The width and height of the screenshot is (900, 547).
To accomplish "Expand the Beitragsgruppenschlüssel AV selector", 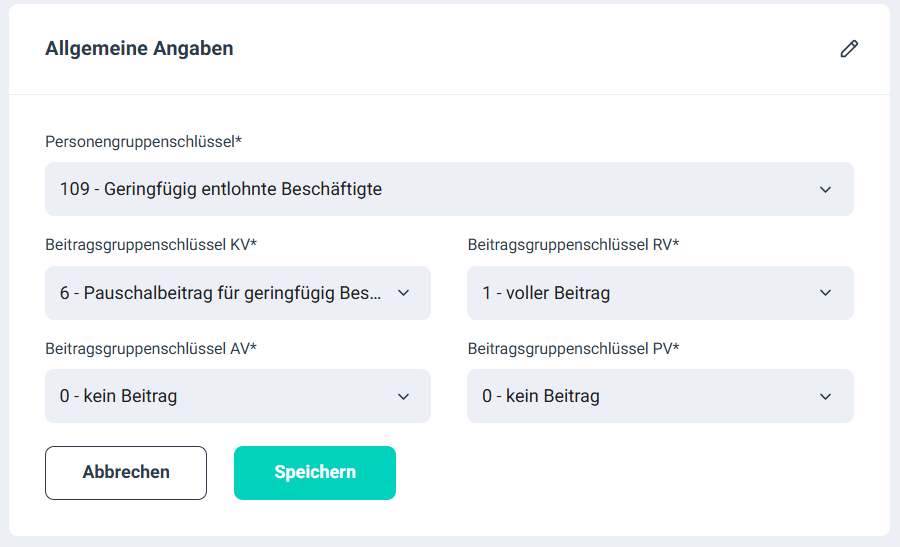I will coord(237,396).
